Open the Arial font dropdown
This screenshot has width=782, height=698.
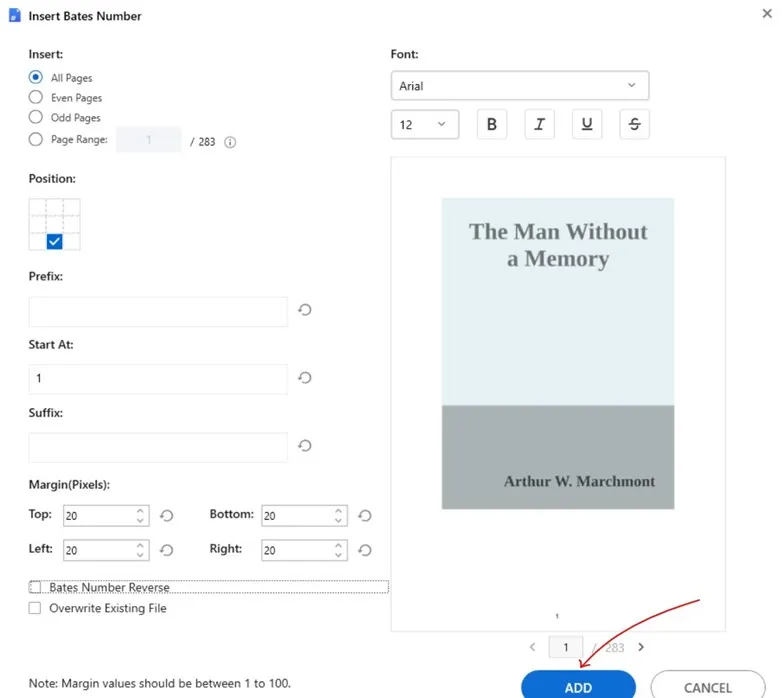[519, 86]
